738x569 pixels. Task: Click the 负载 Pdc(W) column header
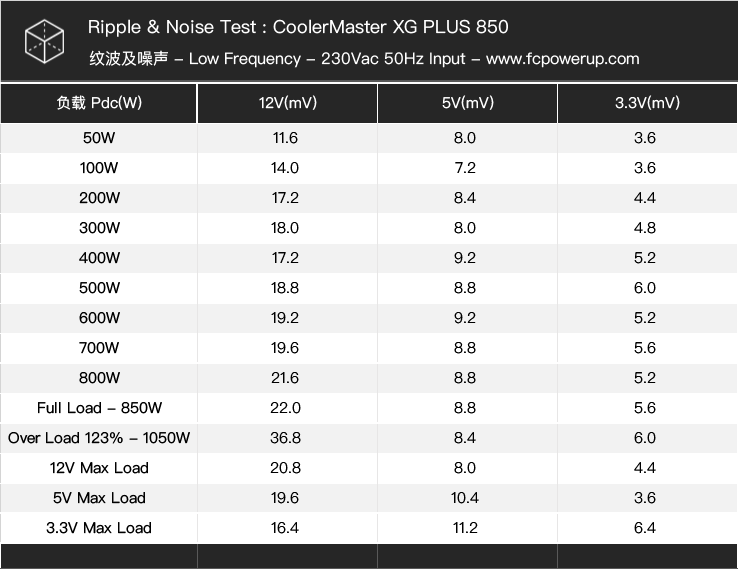[x=99, y=103]
